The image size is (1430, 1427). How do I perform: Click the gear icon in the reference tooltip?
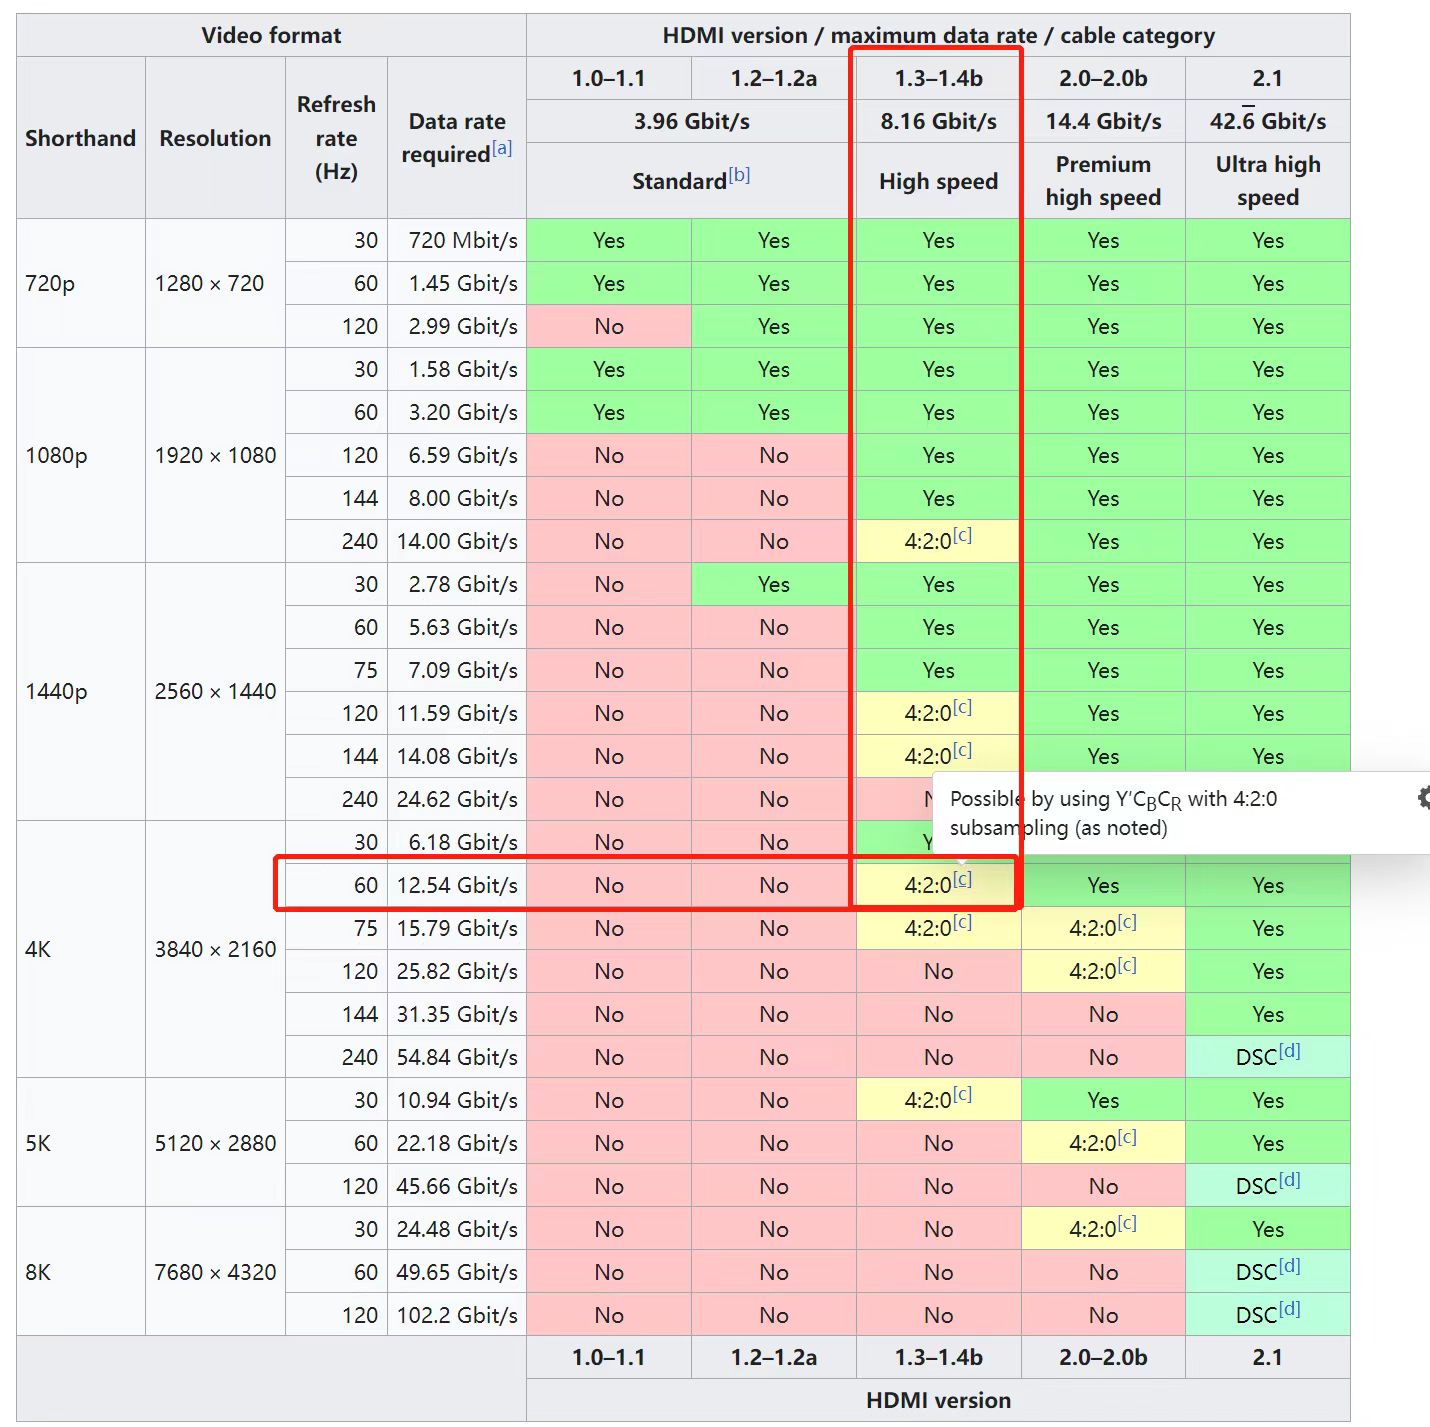(x=1423, y=797)
